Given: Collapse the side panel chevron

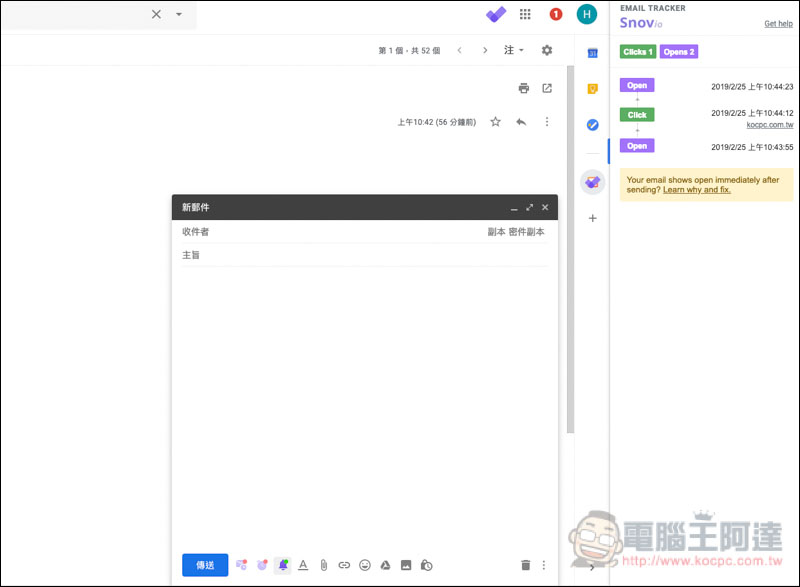Looking at the screenshot, I should [x=592, y=567].
